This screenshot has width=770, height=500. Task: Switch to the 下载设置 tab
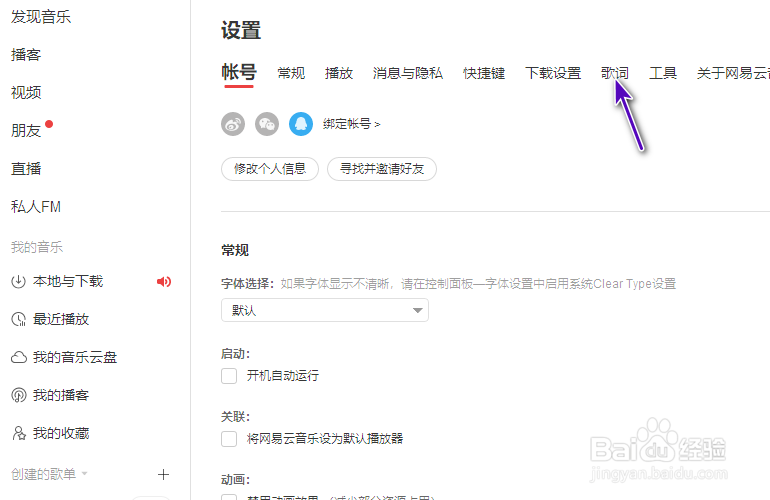coord(553,73)
